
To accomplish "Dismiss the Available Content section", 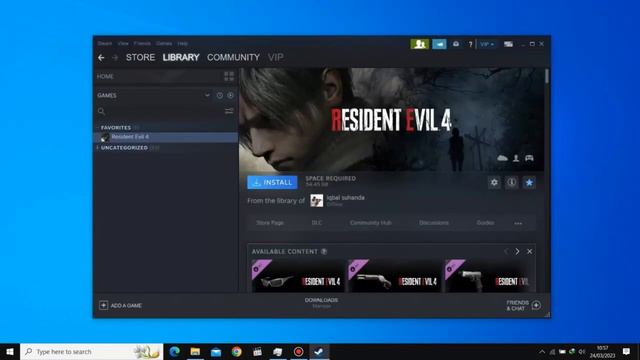I will (x=529, y=251).
